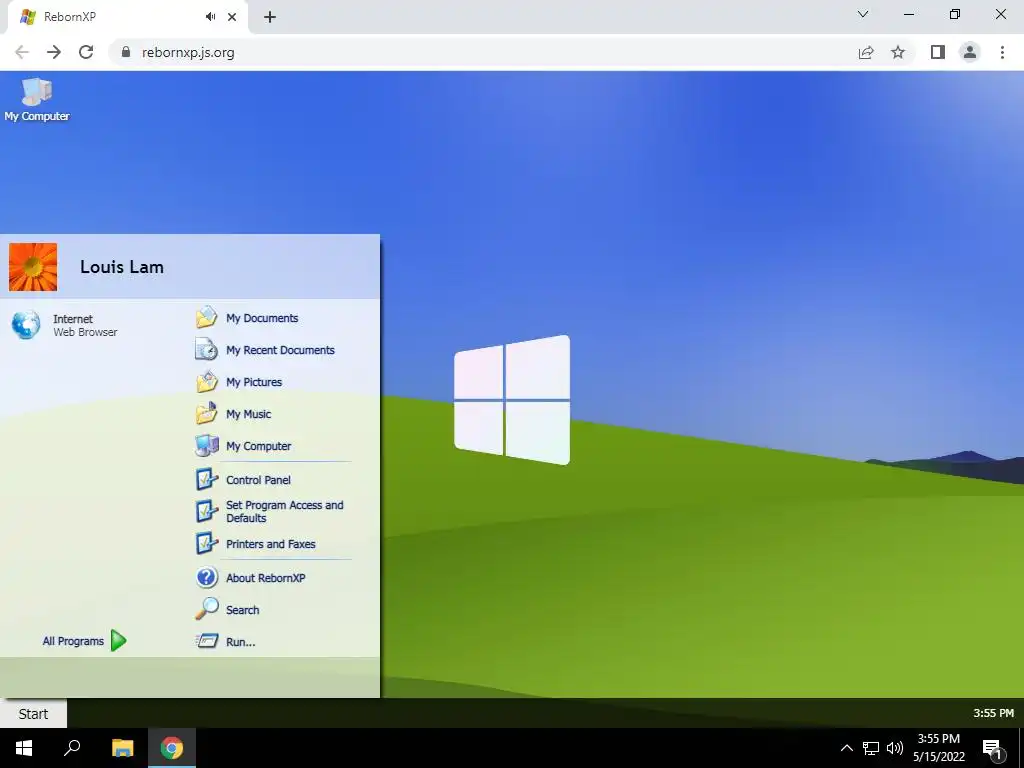
Task: Open Chrome tab search chevron
Action: (x=863, y=14)
